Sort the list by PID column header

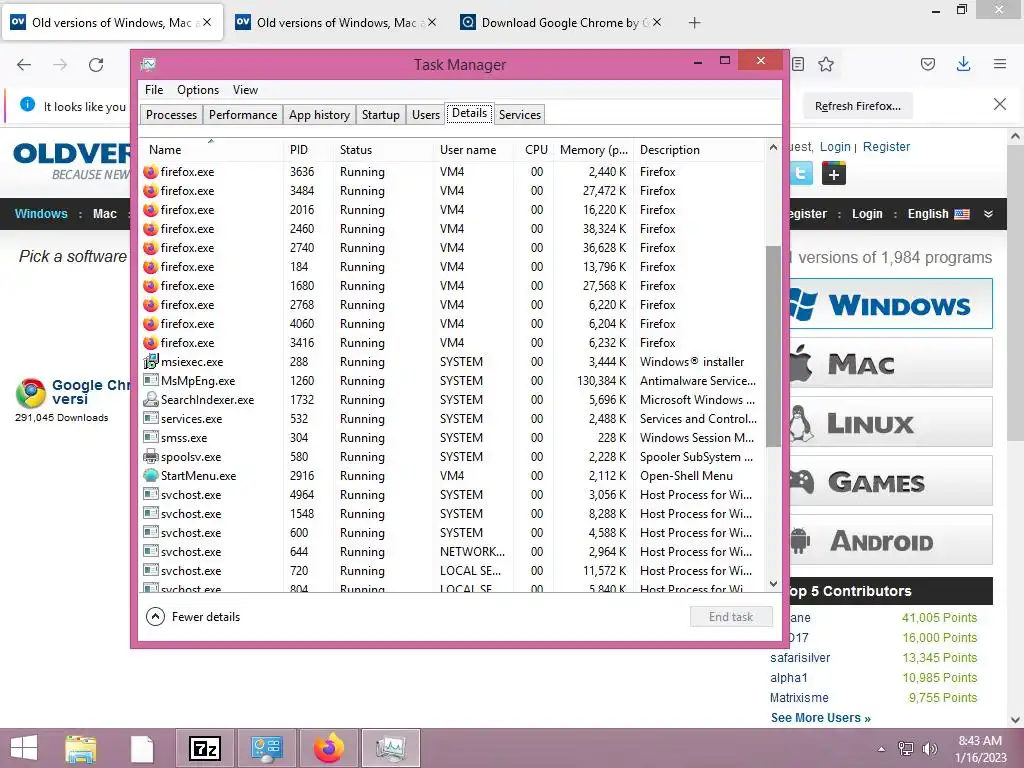point(308,150)
